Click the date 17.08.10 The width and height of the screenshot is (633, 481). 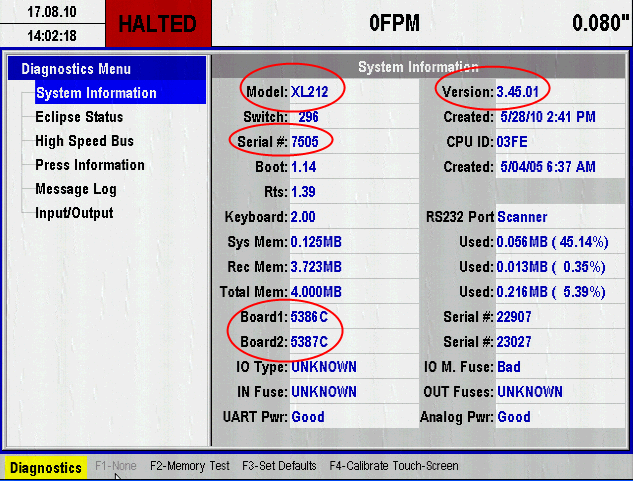click(x=52, y=12)
